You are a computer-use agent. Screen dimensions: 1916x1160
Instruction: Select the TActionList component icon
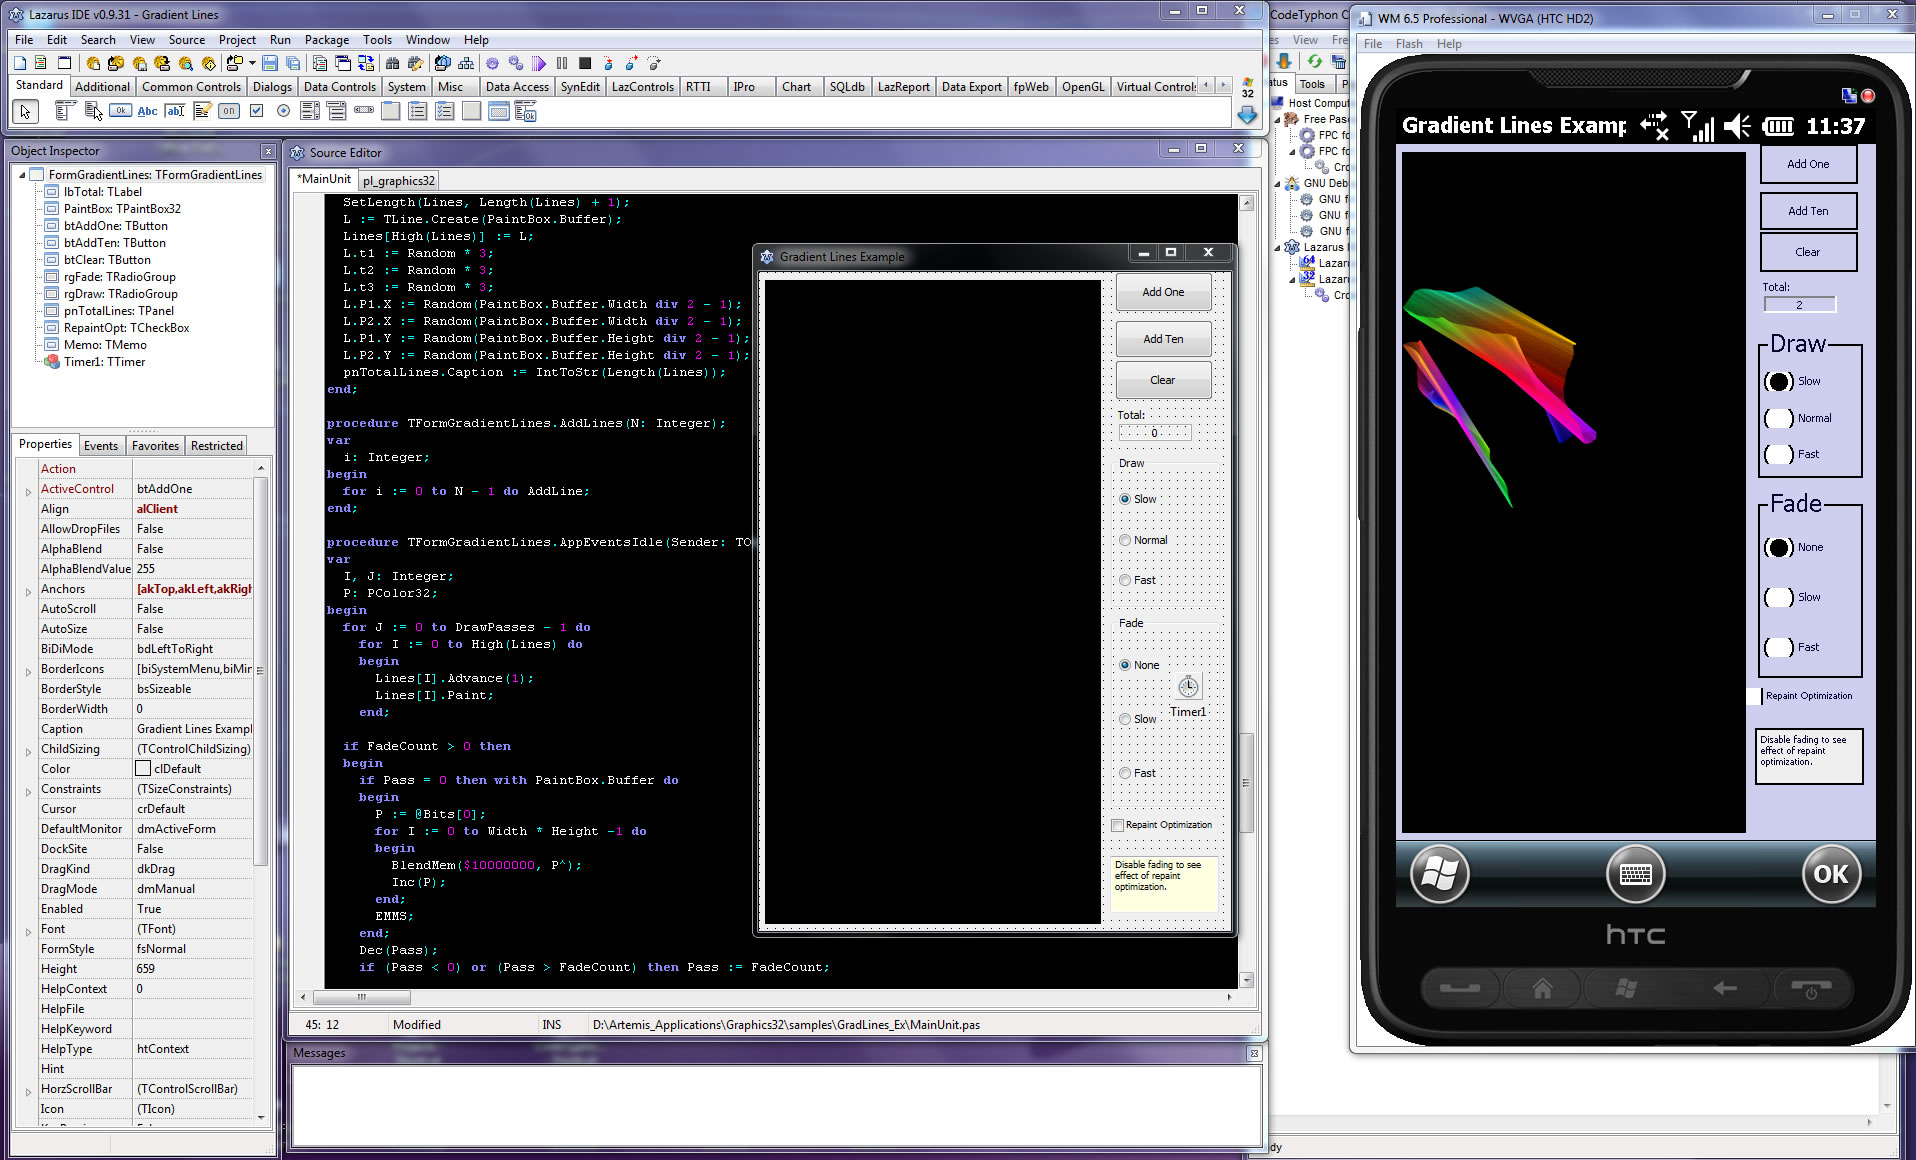click(x=526, y=111)
